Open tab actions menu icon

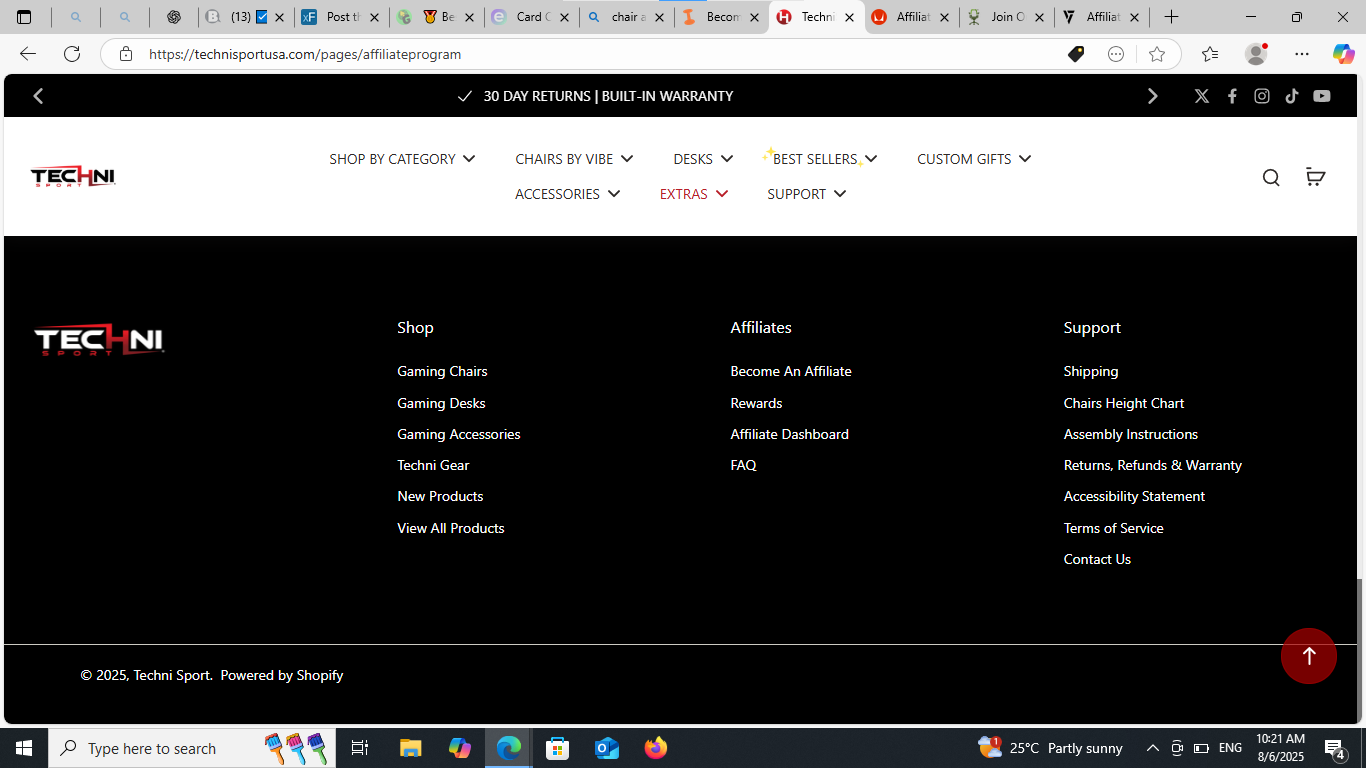24,17
